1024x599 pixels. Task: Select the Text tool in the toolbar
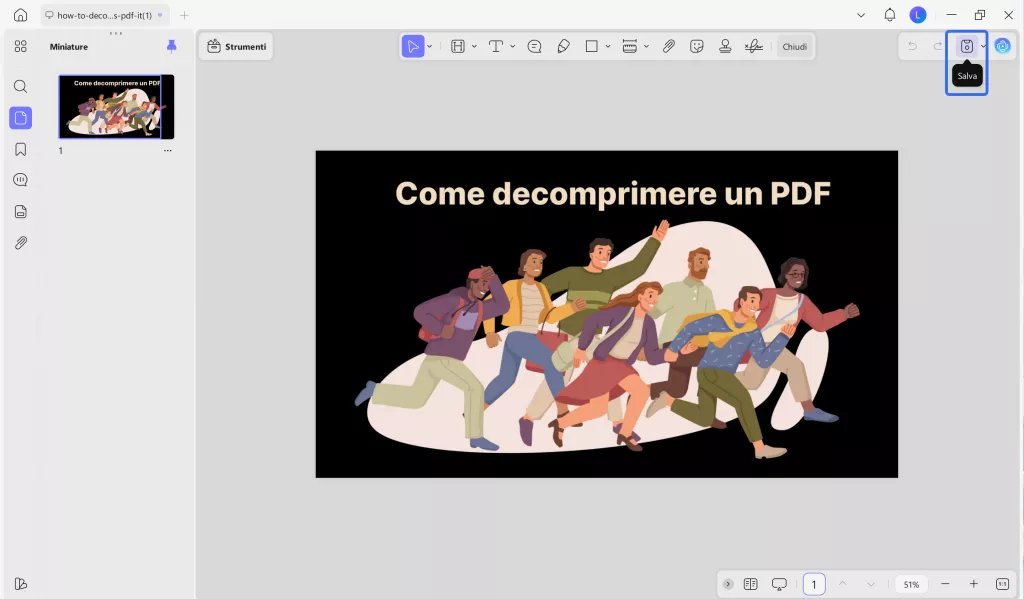point(497,46)
